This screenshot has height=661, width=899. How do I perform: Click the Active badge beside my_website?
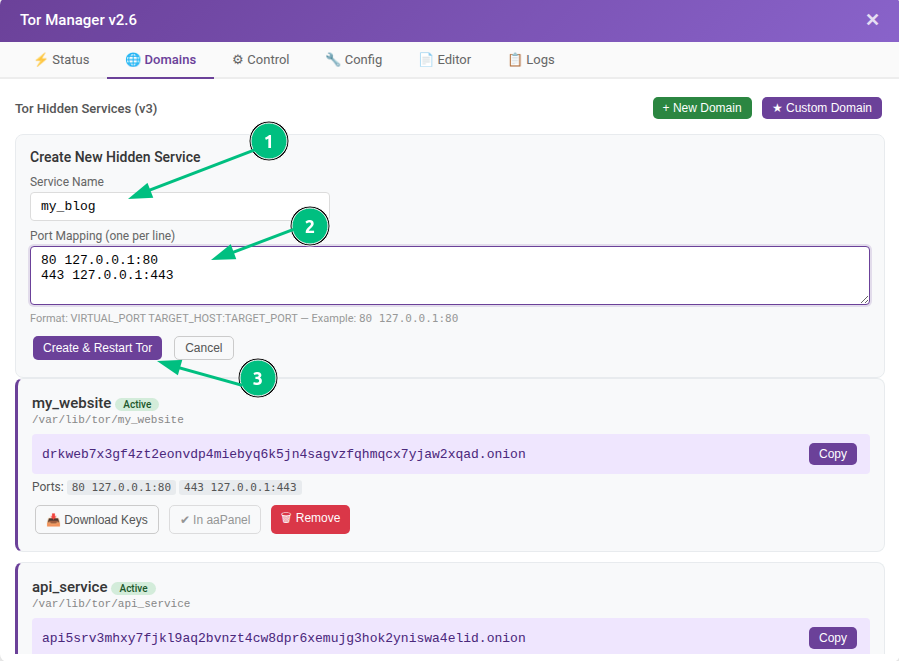click(x=137, y=404)
